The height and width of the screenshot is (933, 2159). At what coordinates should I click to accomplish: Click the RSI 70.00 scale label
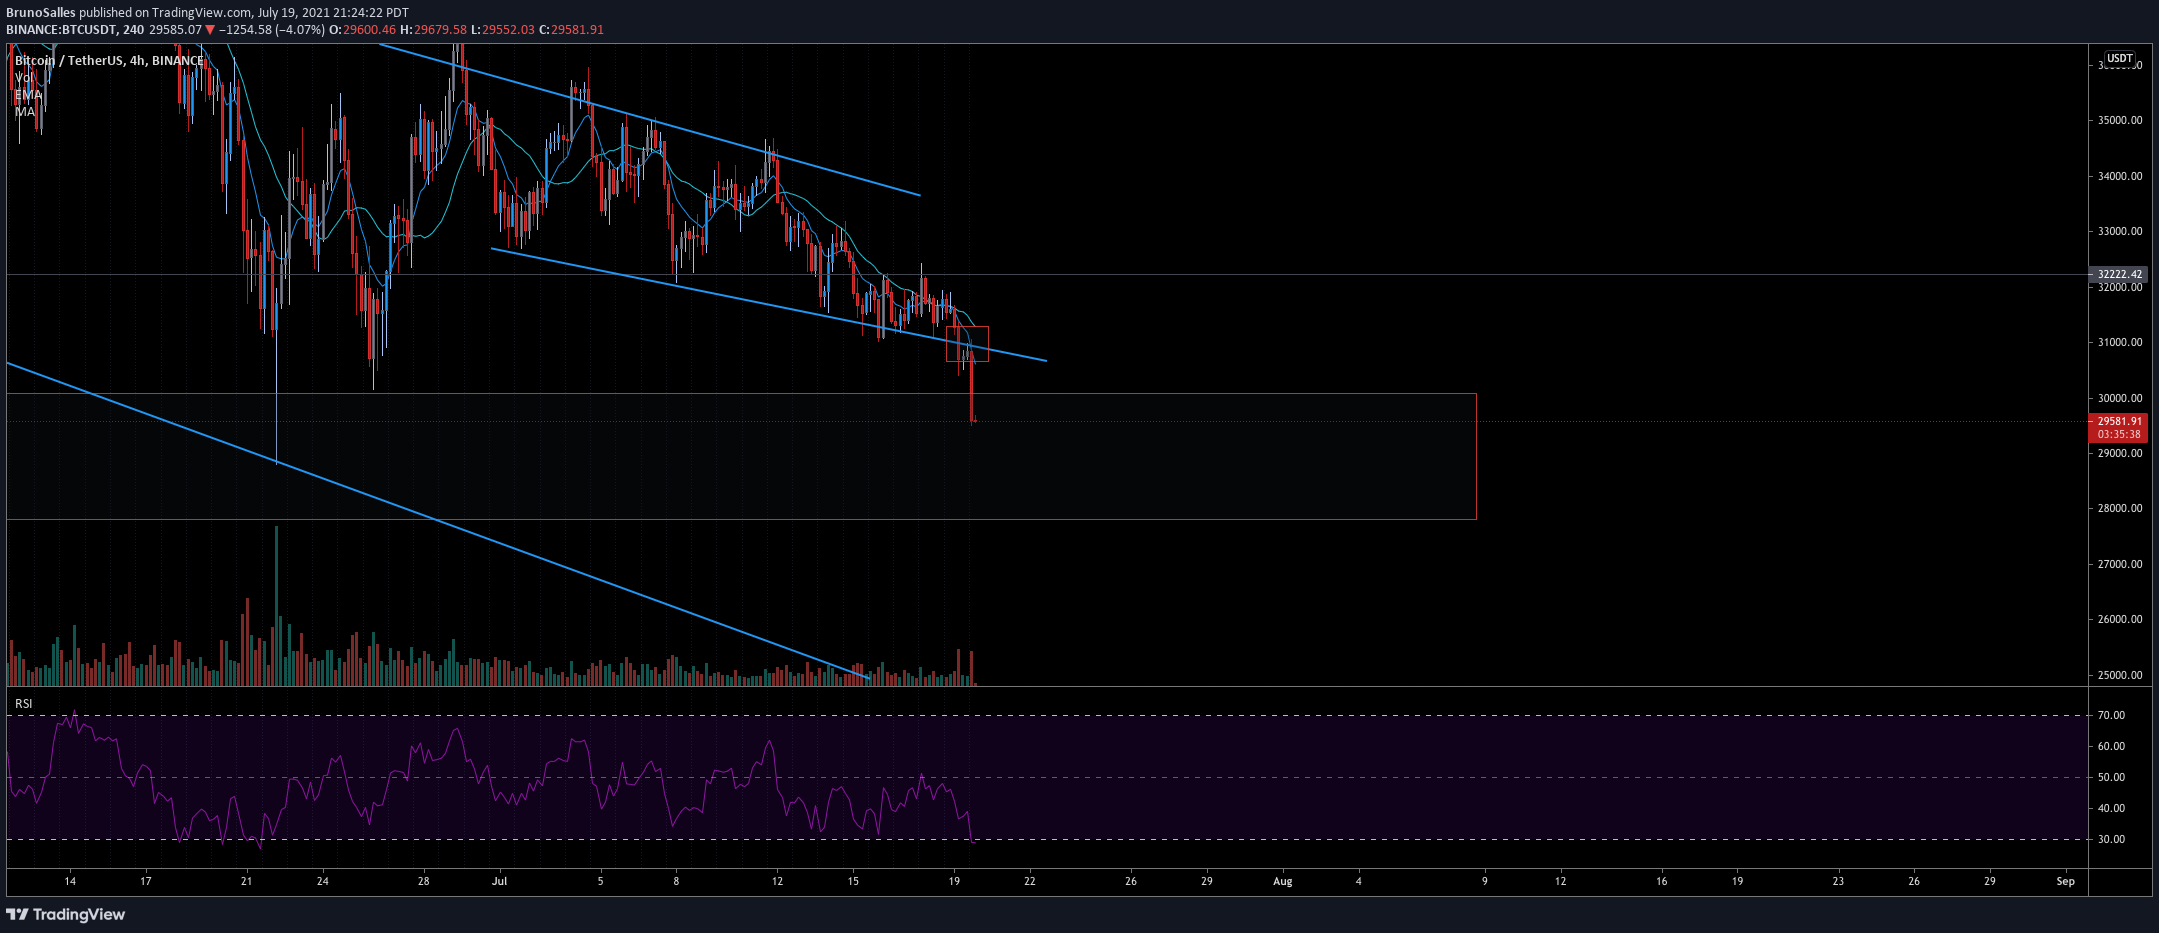coord(2111,715)
